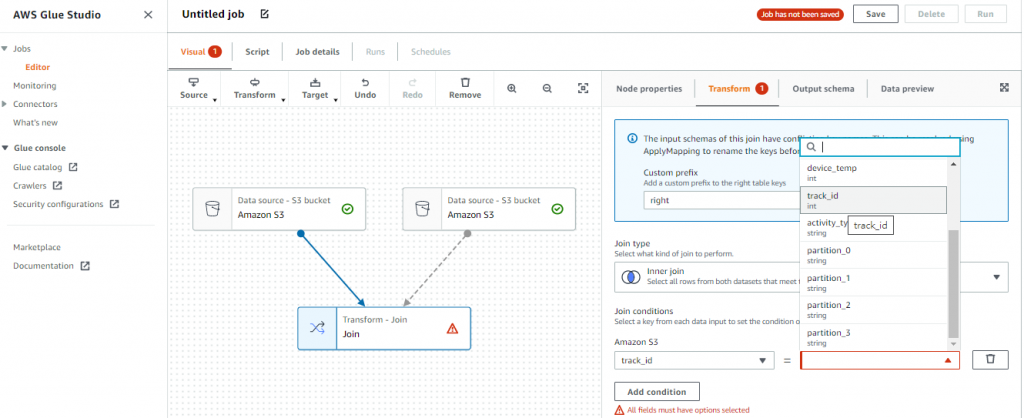
Task: Fit the graph to view
Action: (x=583, y=88)
